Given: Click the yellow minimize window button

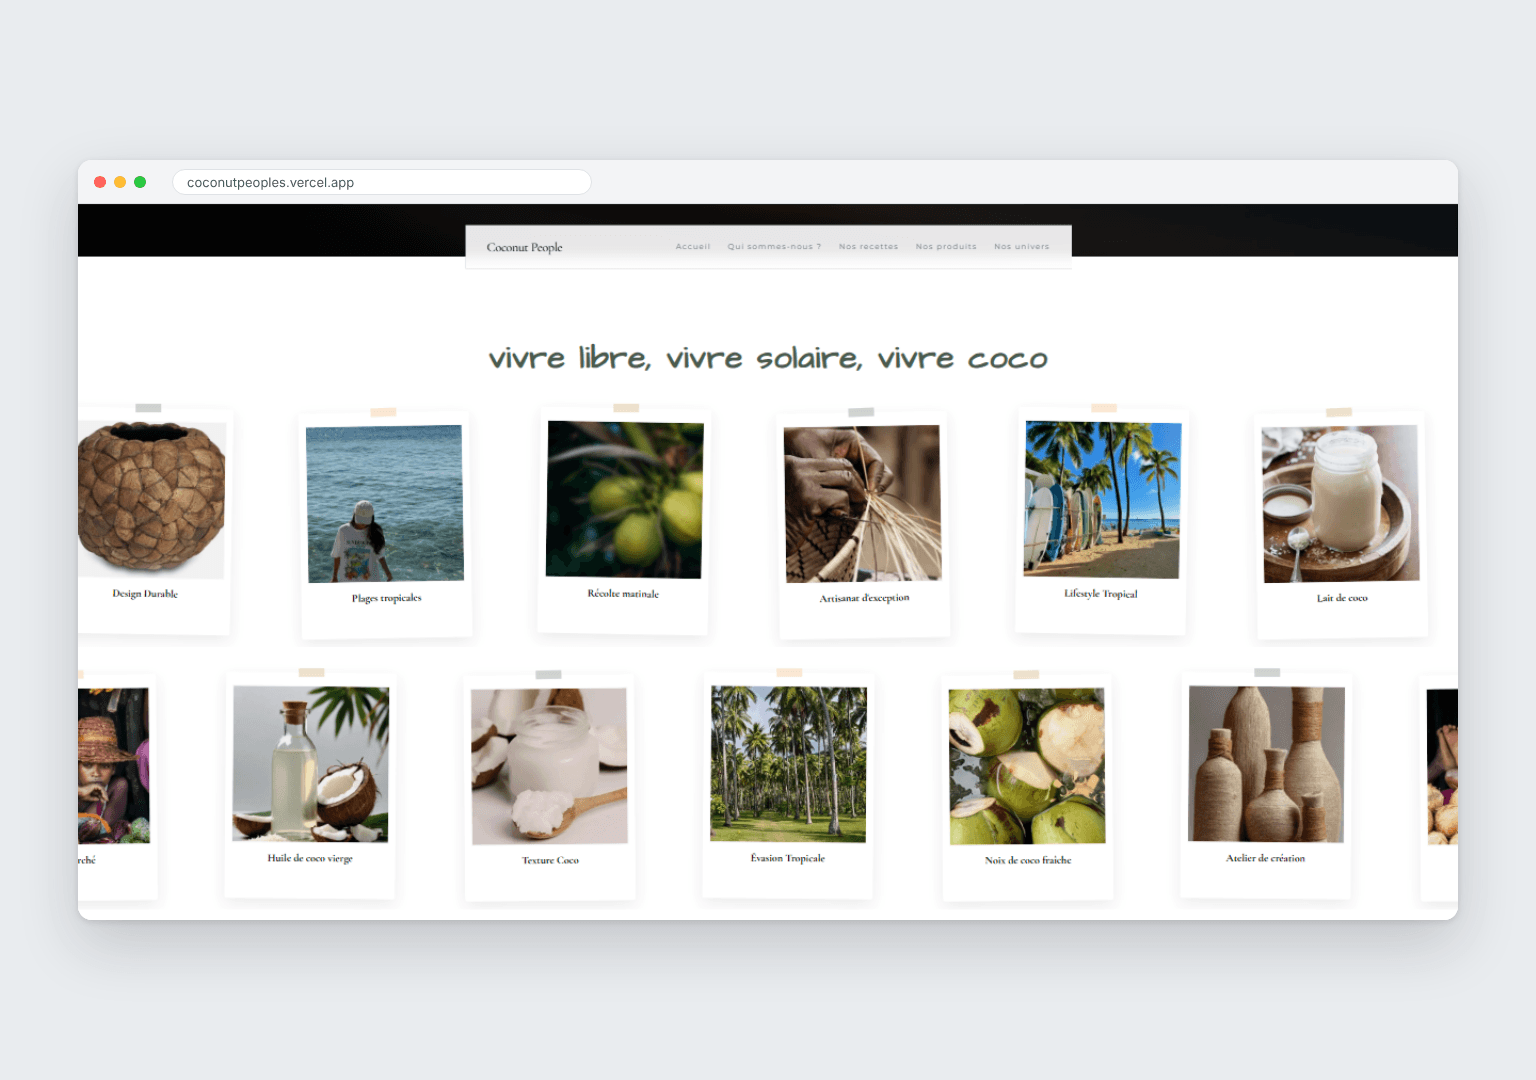Looking at the screenshot, I should 120,182.
